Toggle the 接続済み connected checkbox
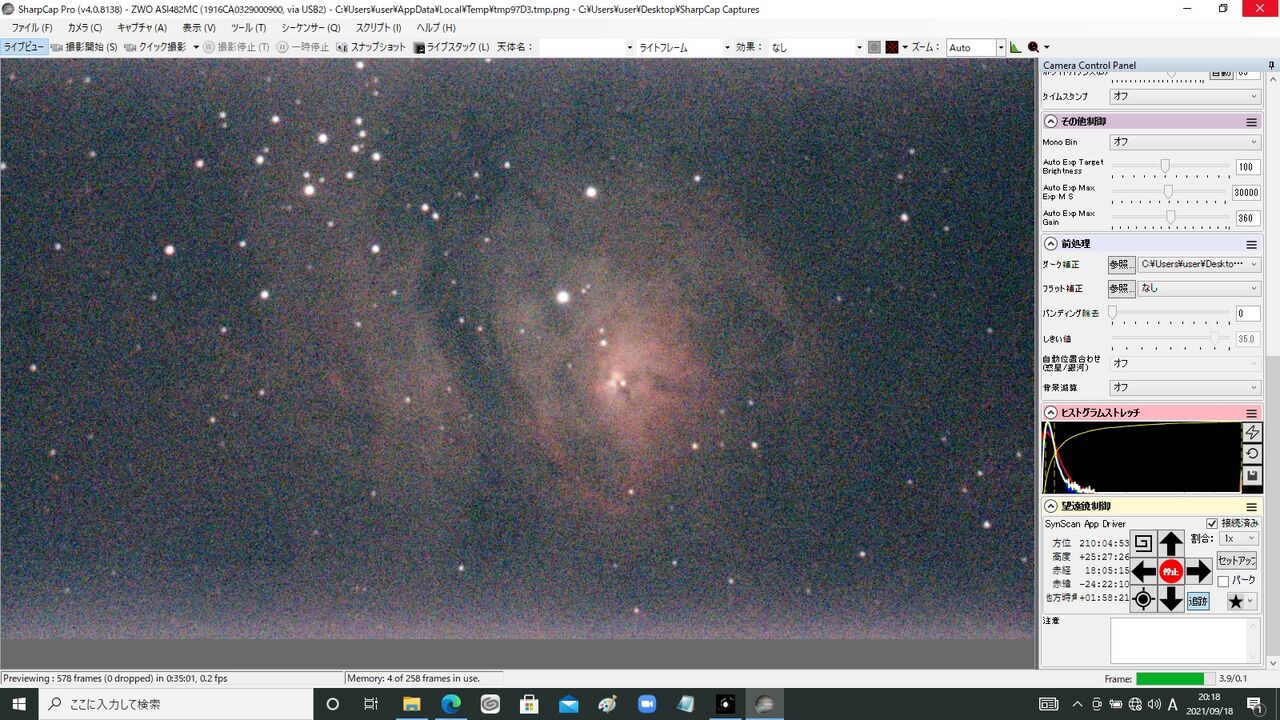Image resolution: width=1280 pixels, height=720 pixels. (1212, 523)
